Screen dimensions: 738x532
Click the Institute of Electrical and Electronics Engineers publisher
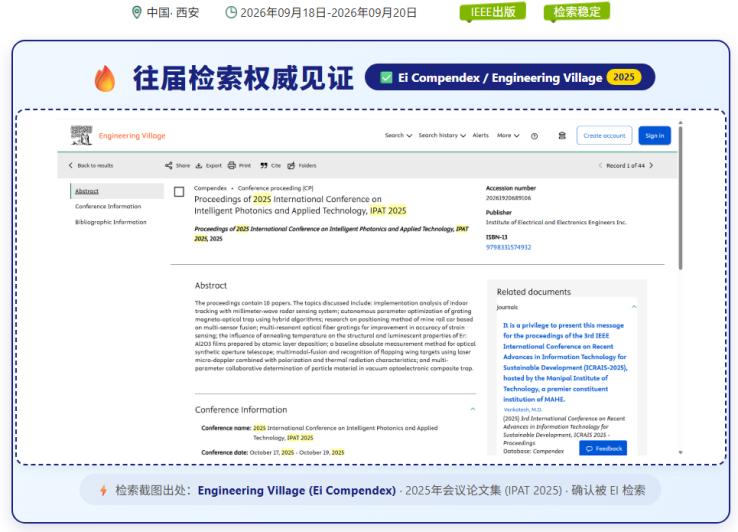556,222
